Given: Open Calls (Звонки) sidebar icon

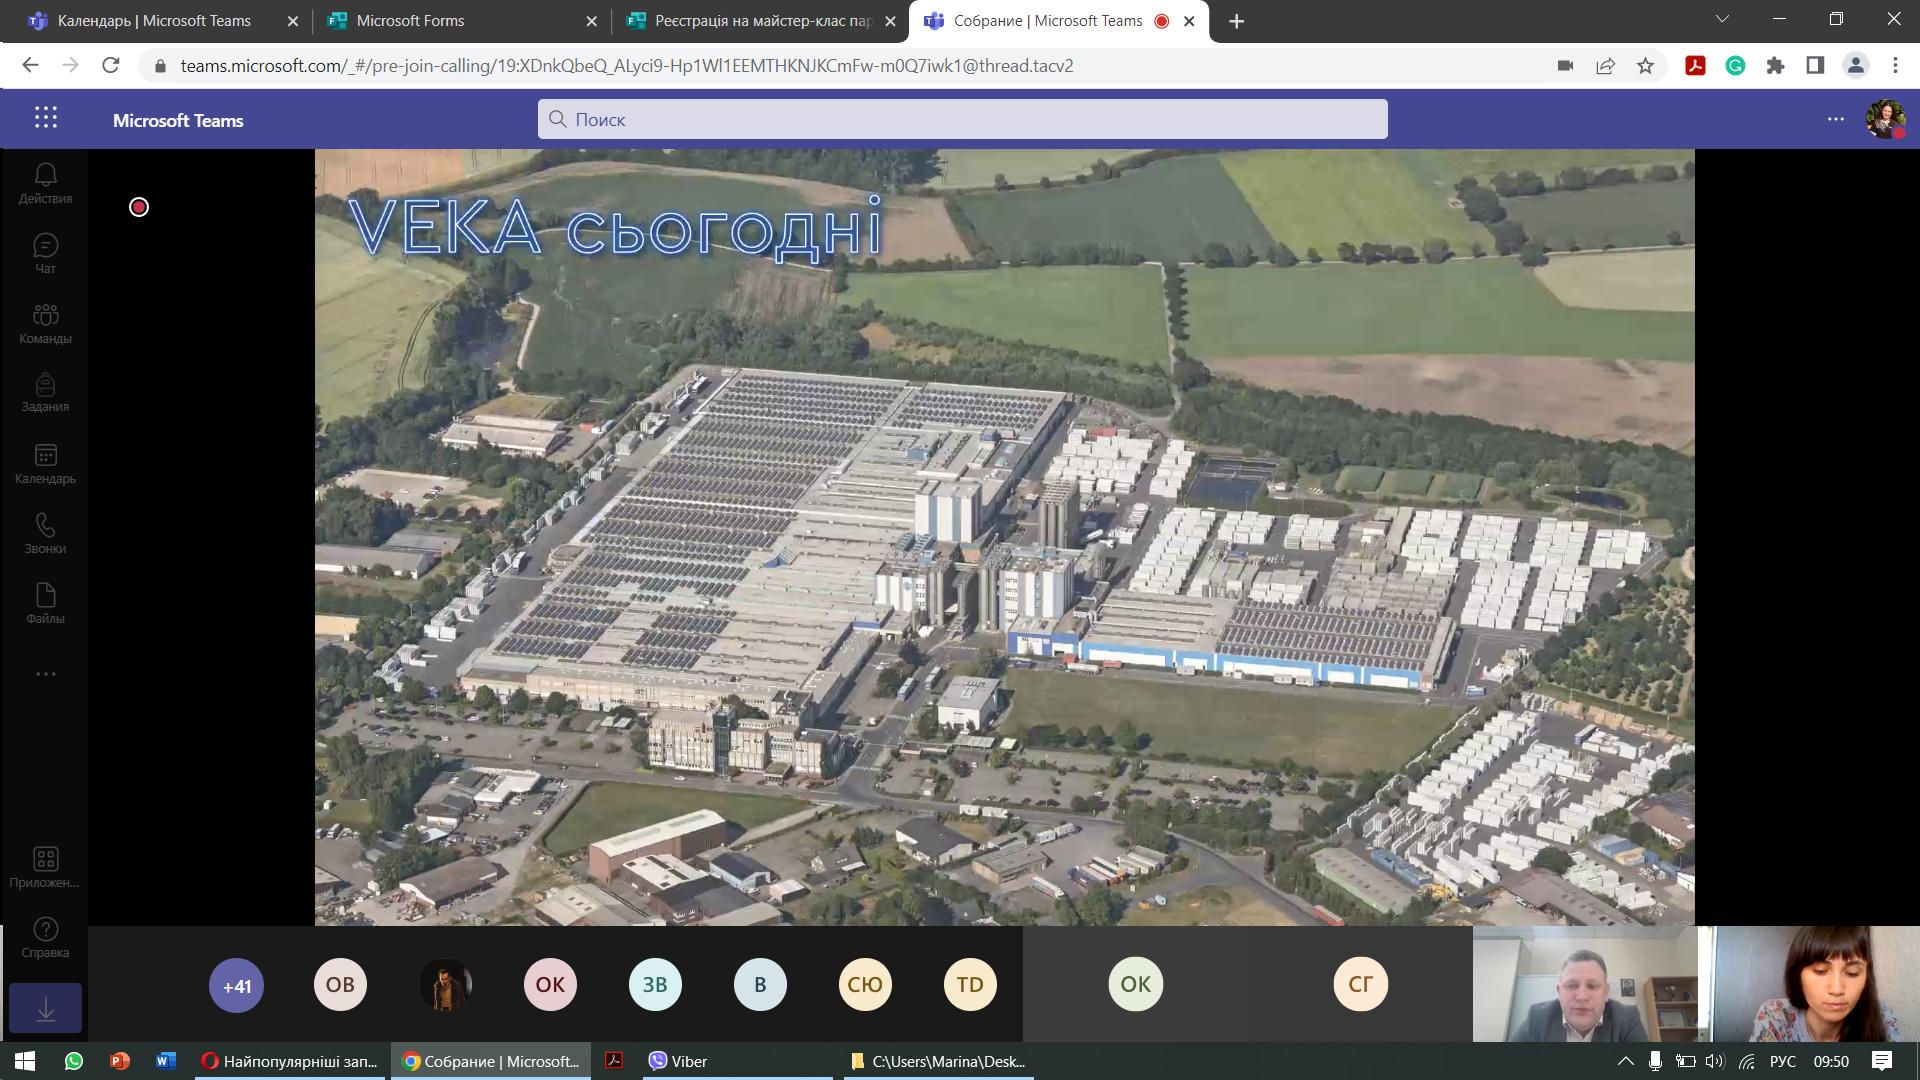Looking at the screenshot, I should point(45,534).
